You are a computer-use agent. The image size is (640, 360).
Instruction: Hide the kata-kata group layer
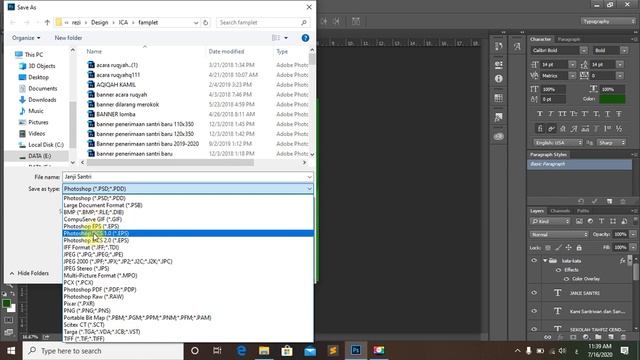534,260
